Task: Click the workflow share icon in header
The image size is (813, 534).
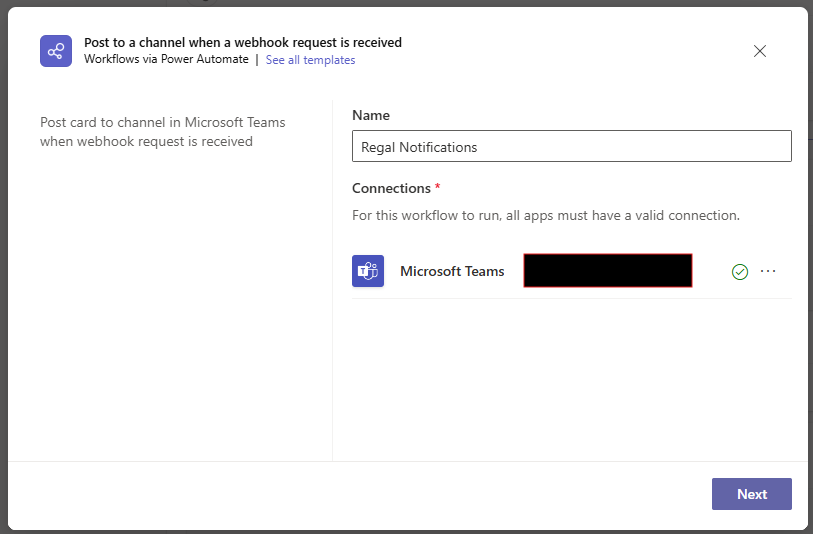Action: [56, 51]
